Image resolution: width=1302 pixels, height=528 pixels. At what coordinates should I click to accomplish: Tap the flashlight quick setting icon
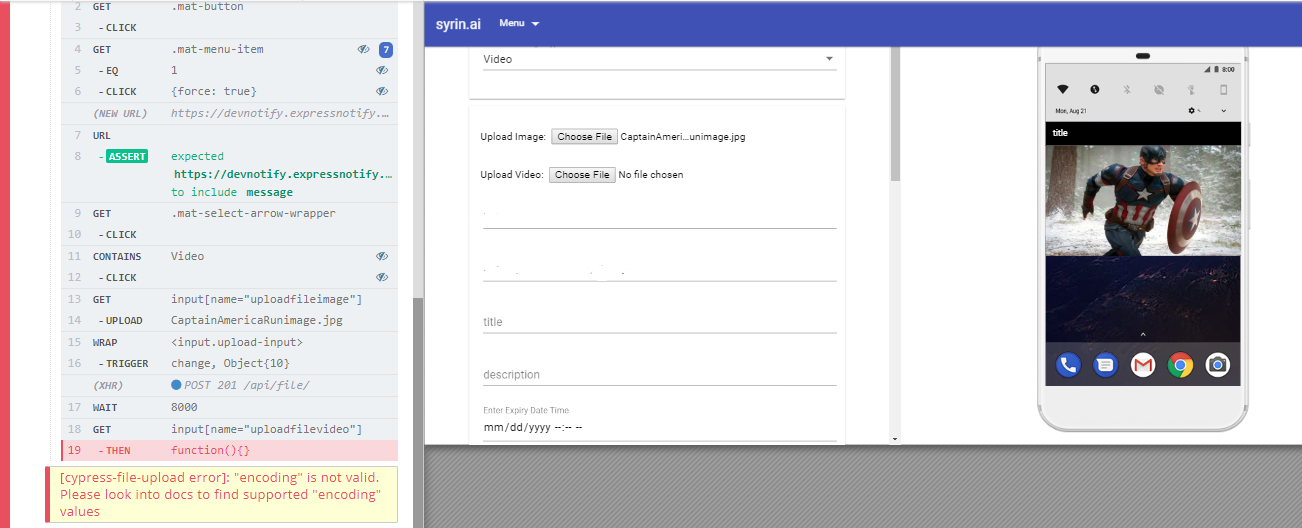[x=1191, y=89]
